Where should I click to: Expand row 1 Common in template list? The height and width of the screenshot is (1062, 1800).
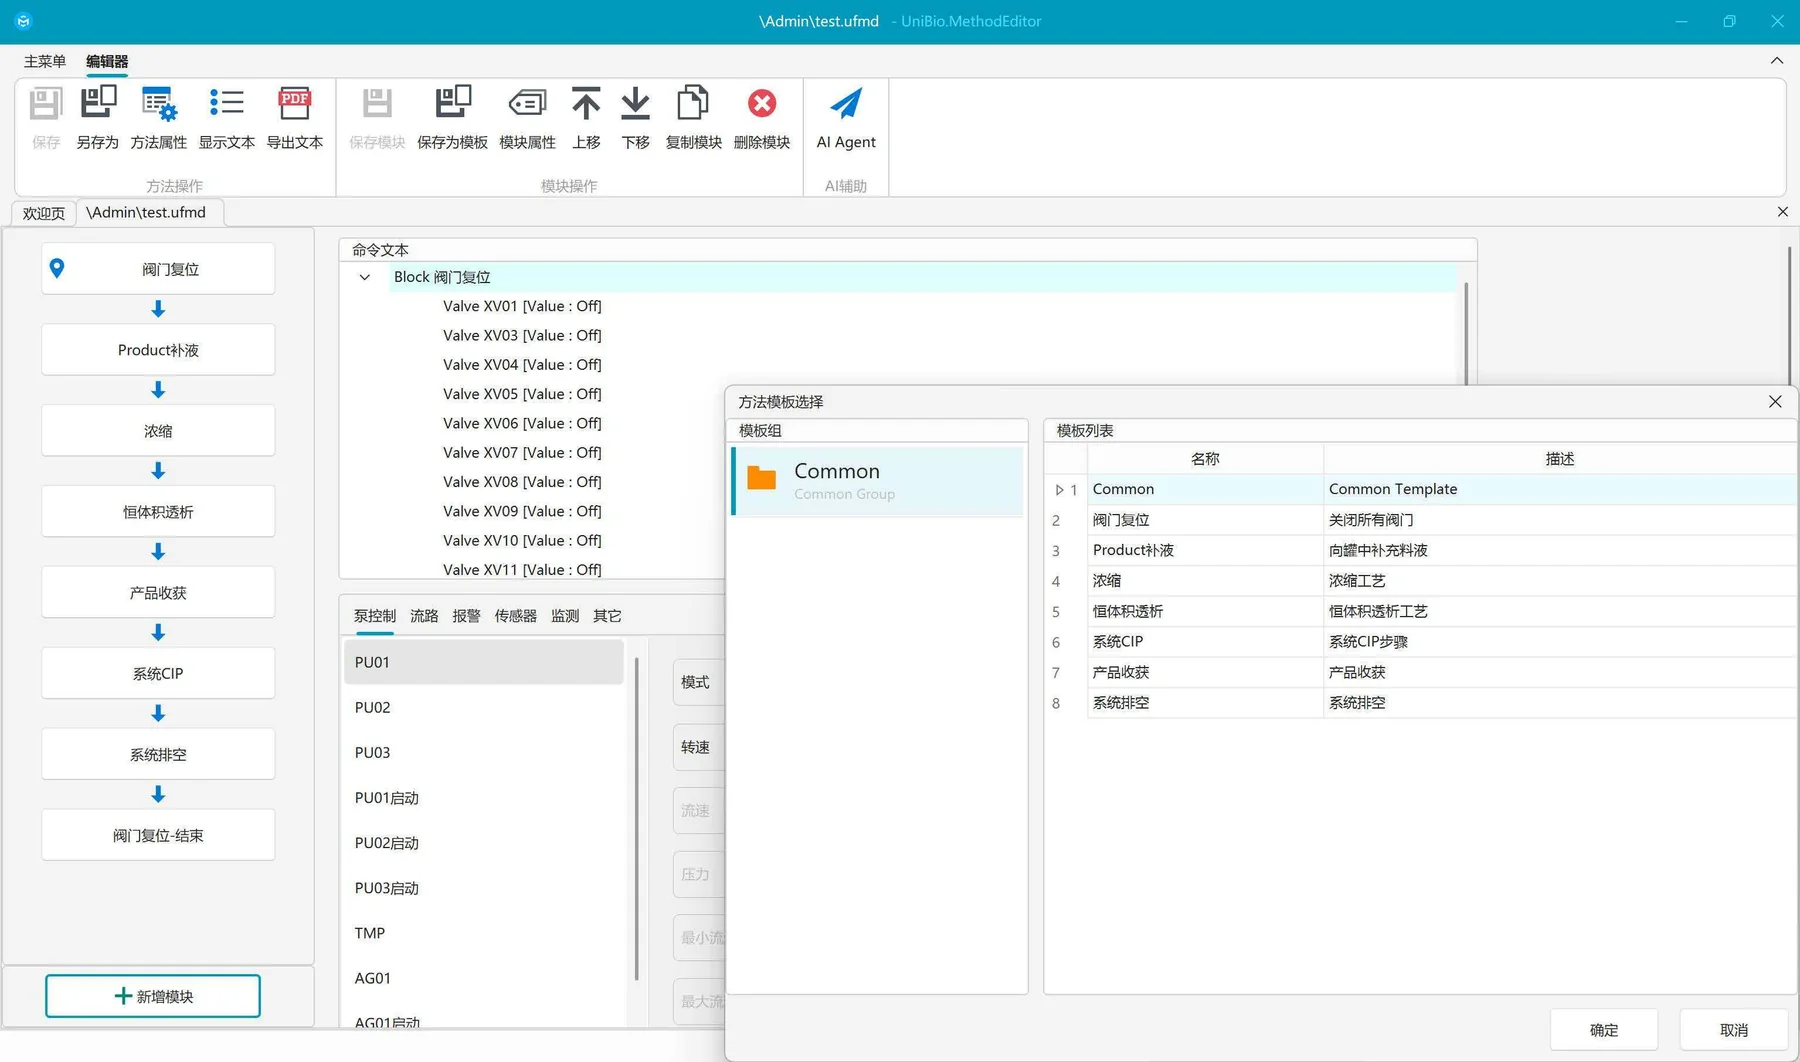[x=1059, y=490]
